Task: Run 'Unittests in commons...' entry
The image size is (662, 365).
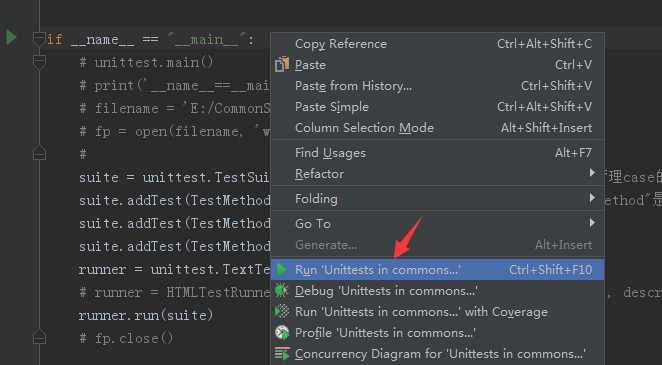Action: coord(437,269)
